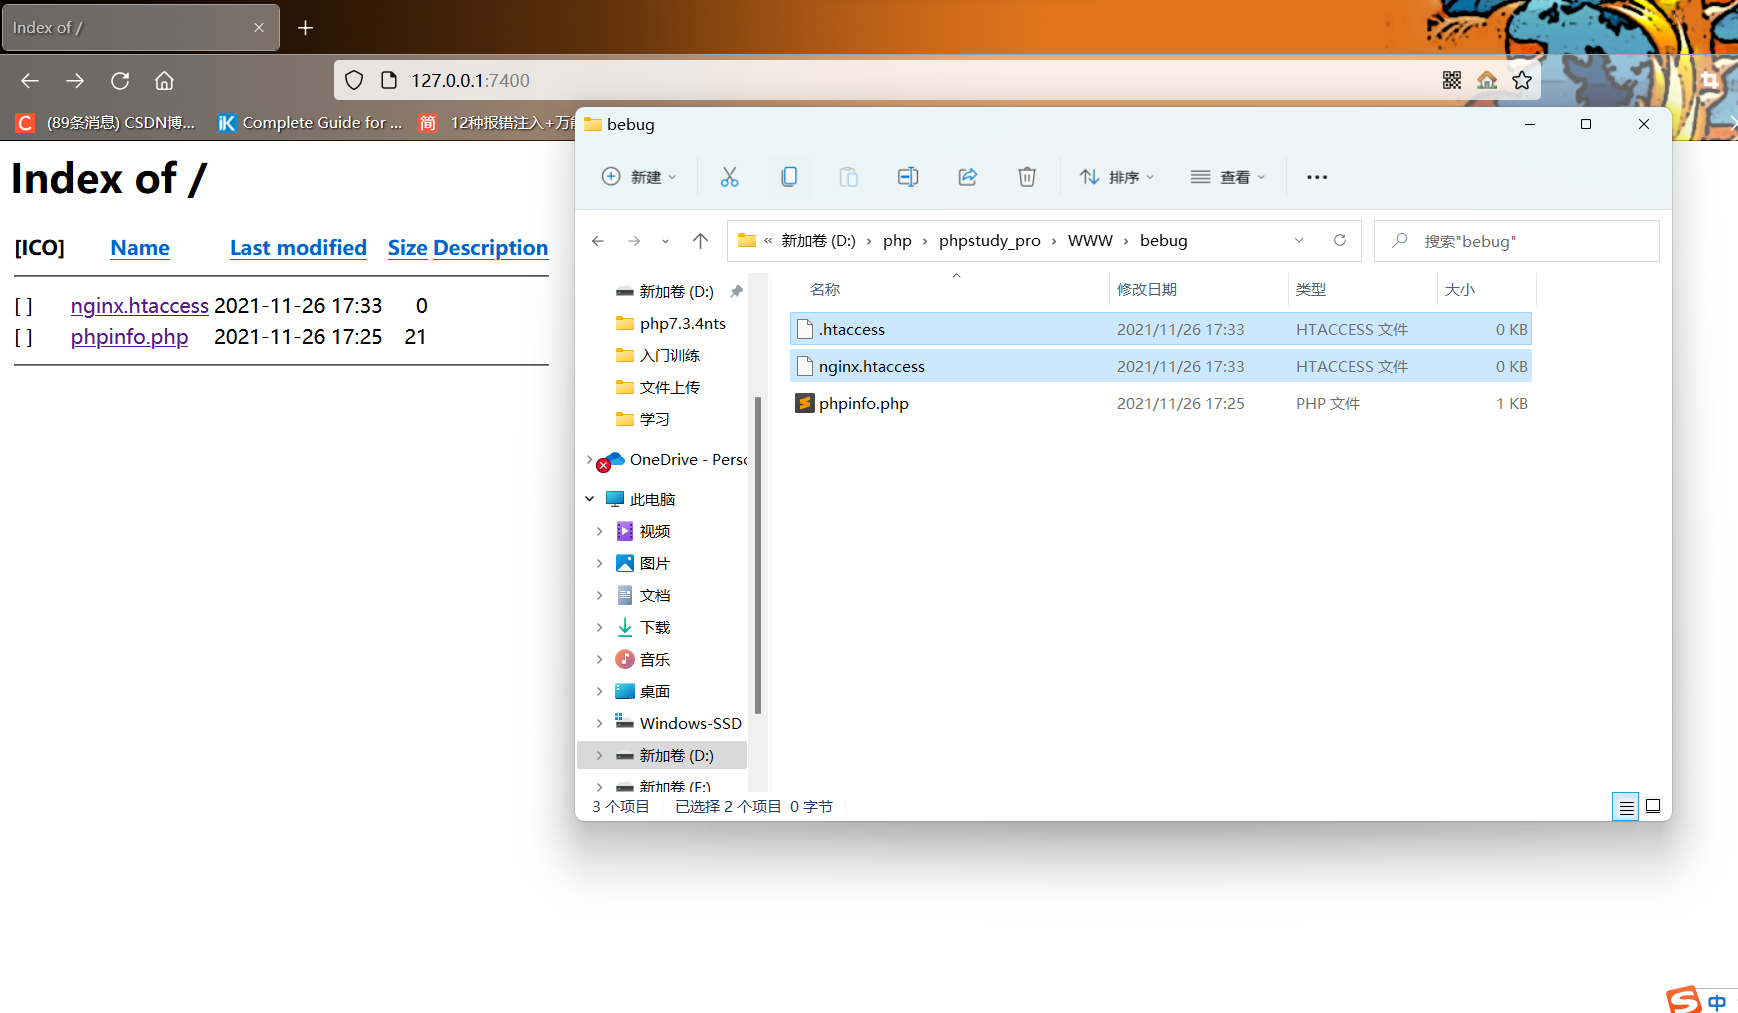Expand 文档 tree node

point(599,595)
